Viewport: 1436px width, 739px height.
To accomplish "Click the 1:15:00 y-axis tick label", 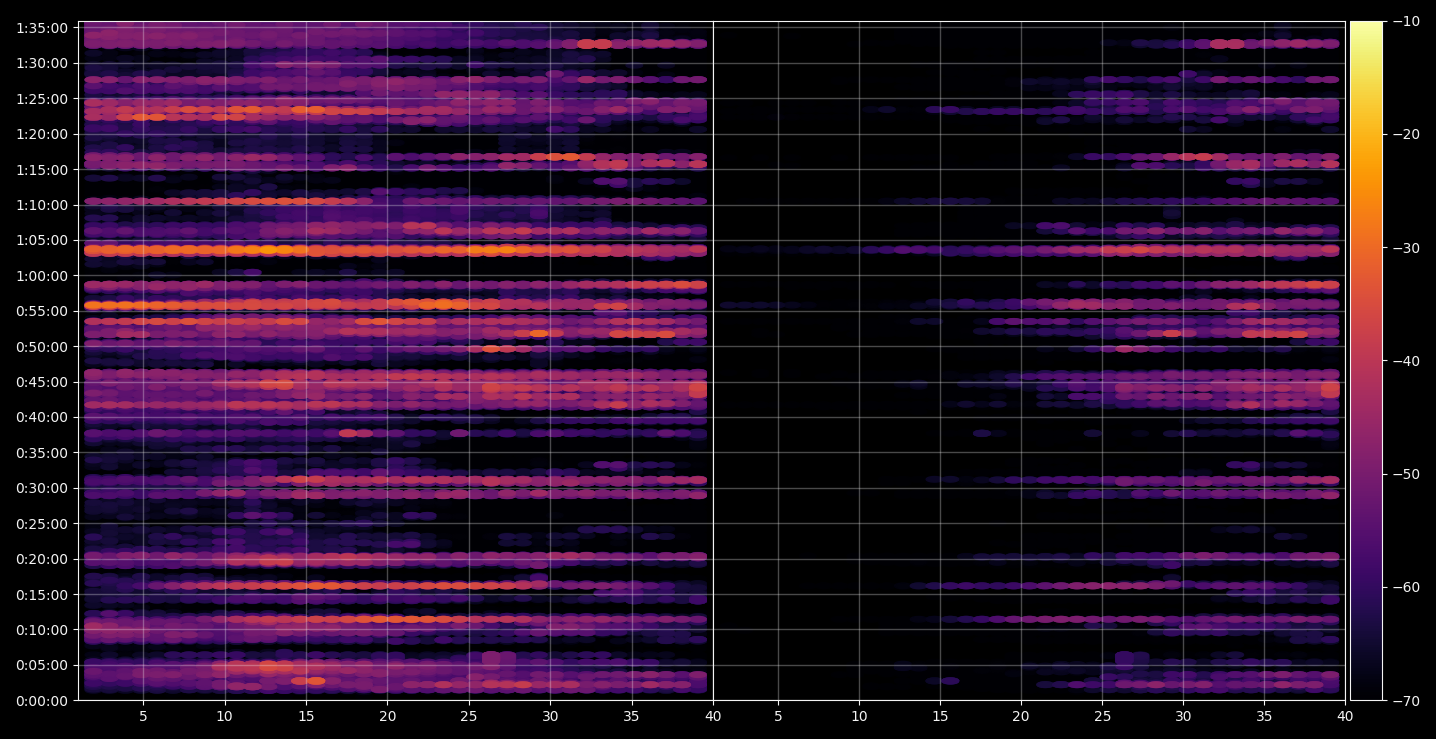I will pyautogui.click(x=42, y=170).
